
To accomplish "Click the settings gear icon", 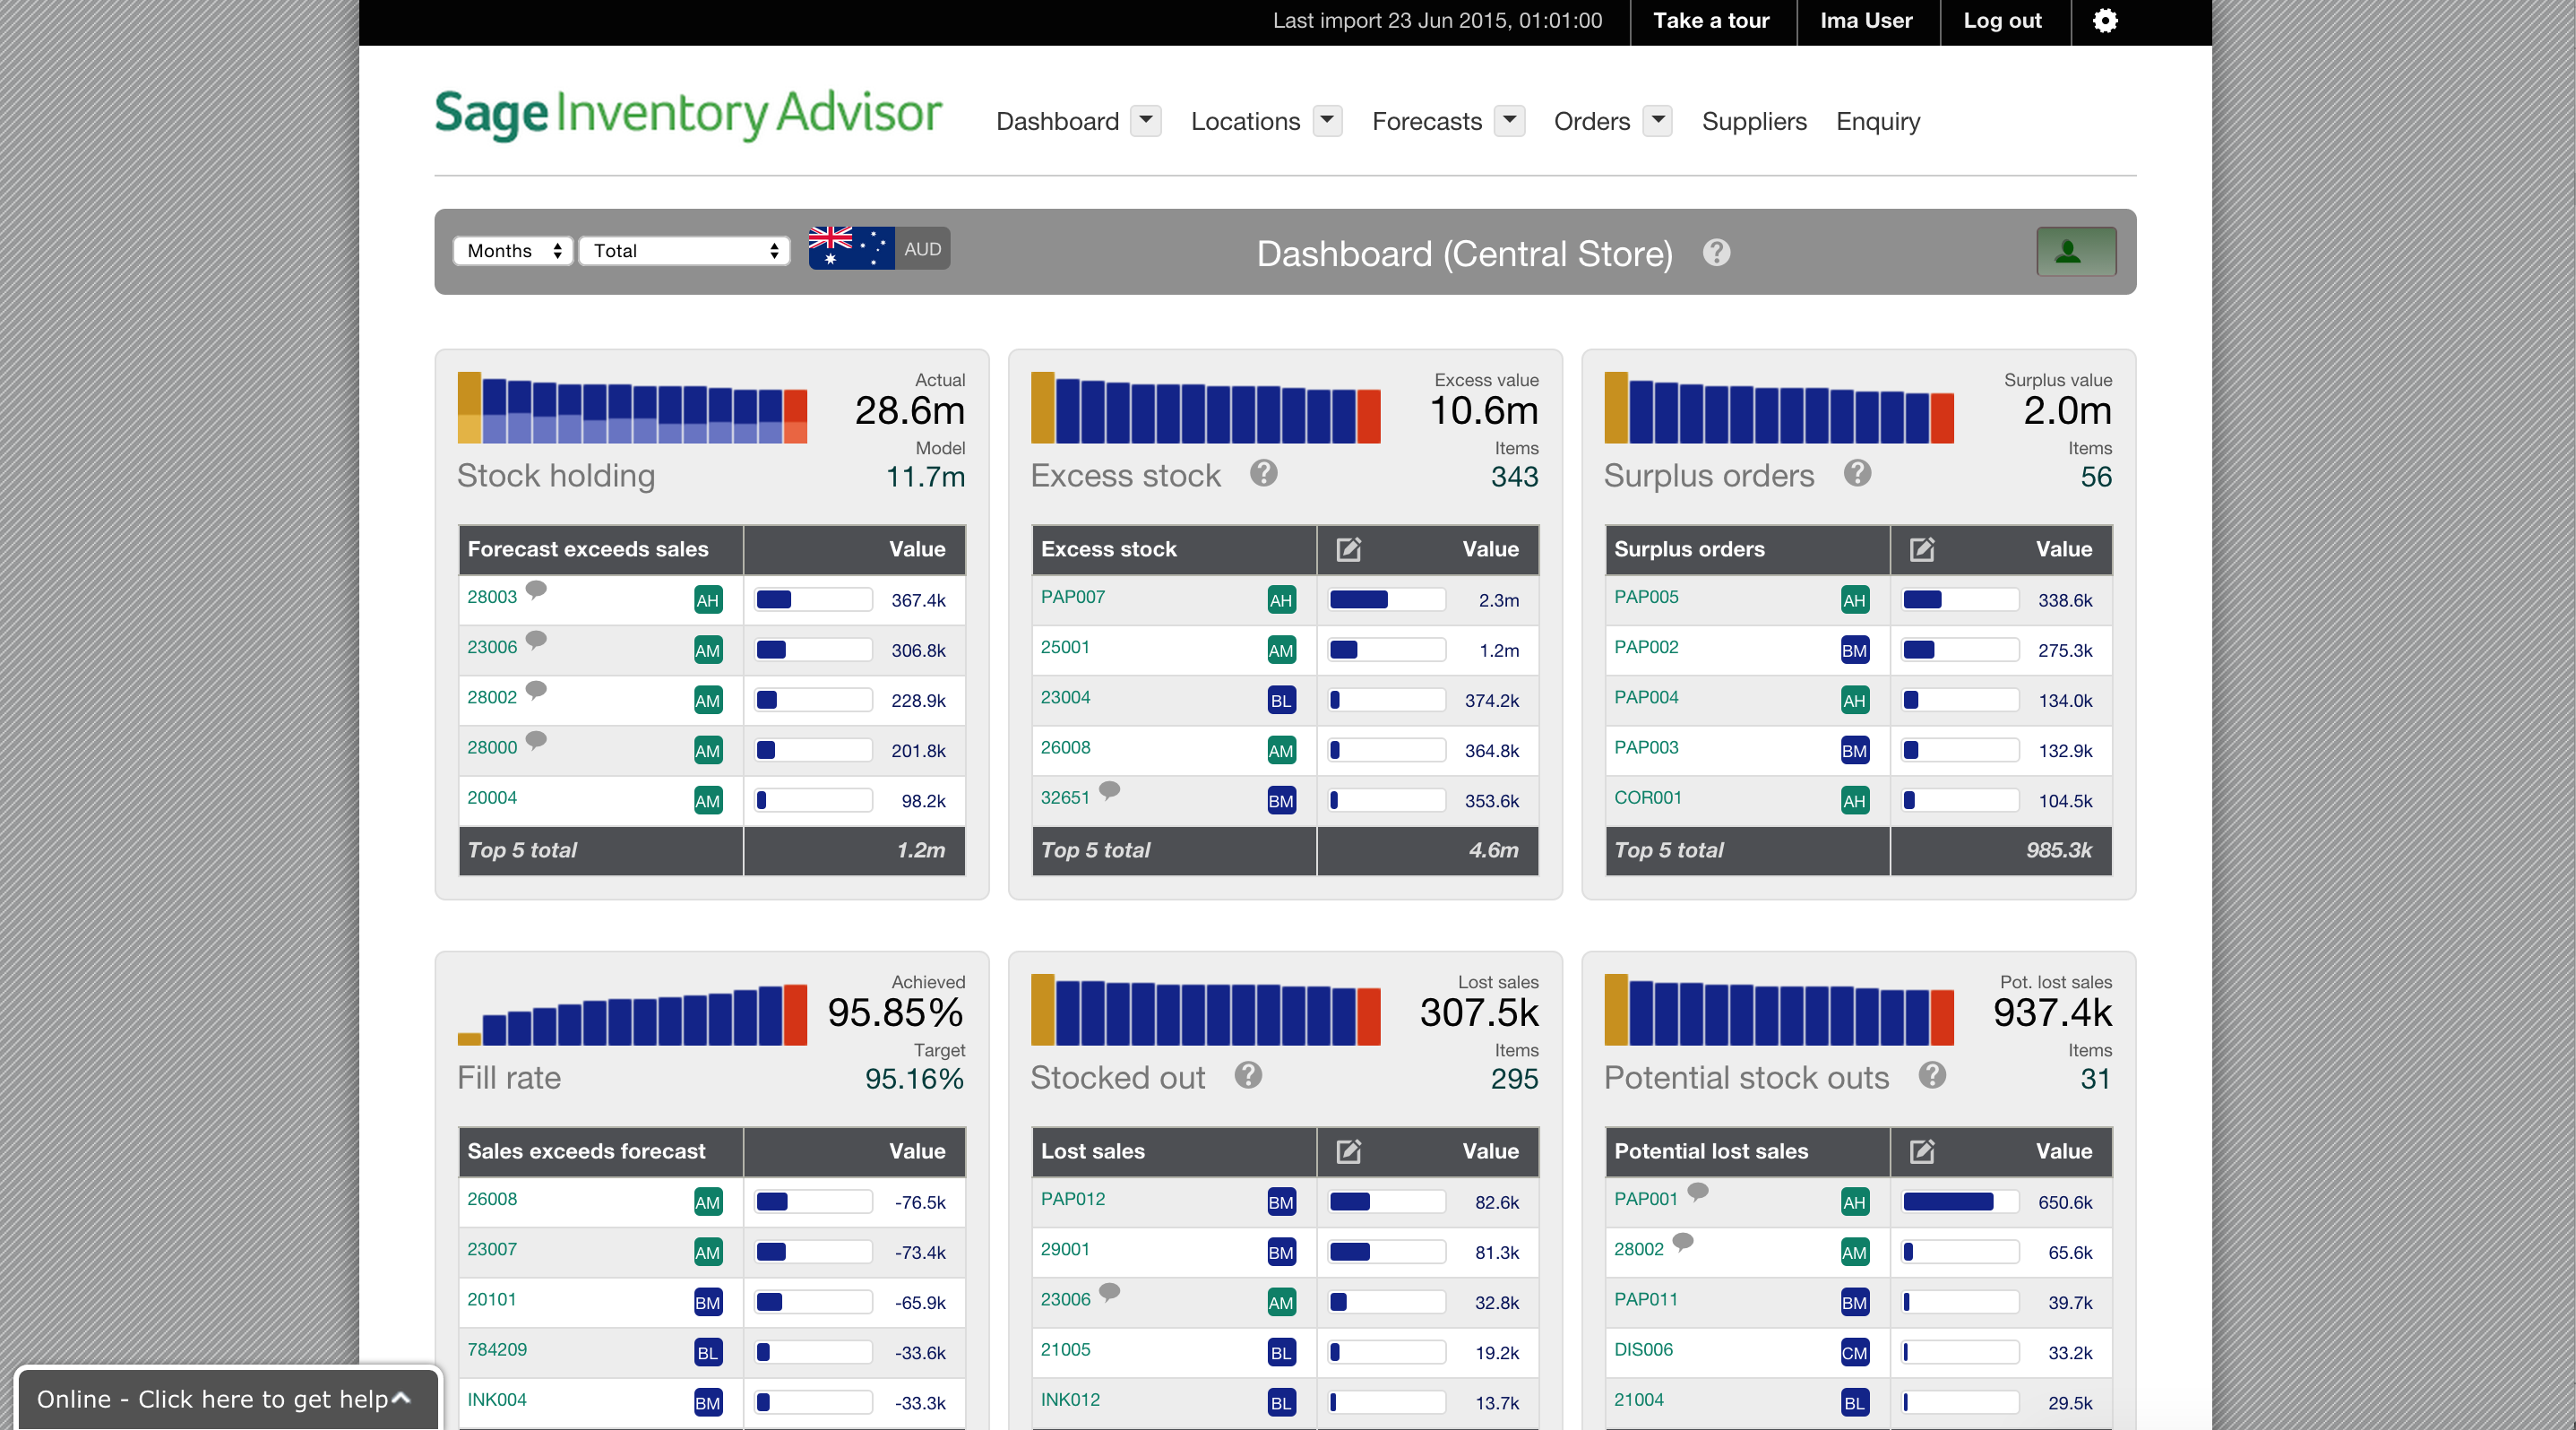I will 2104,21.
